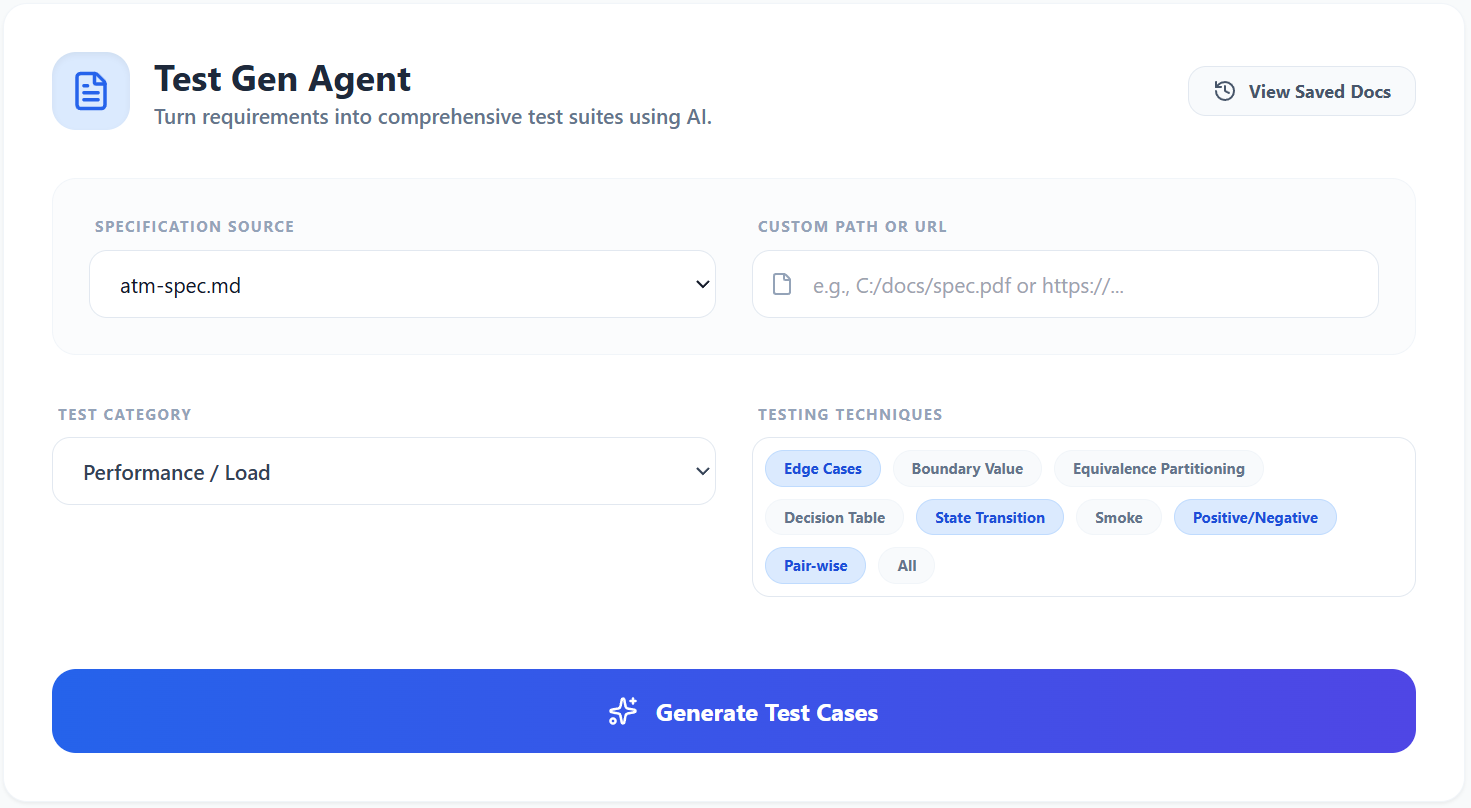Click the history clock icon in View Saved Docs
Image resolution: width=1471 pixels, height=808 pixels.
[x=1224, y=90]
